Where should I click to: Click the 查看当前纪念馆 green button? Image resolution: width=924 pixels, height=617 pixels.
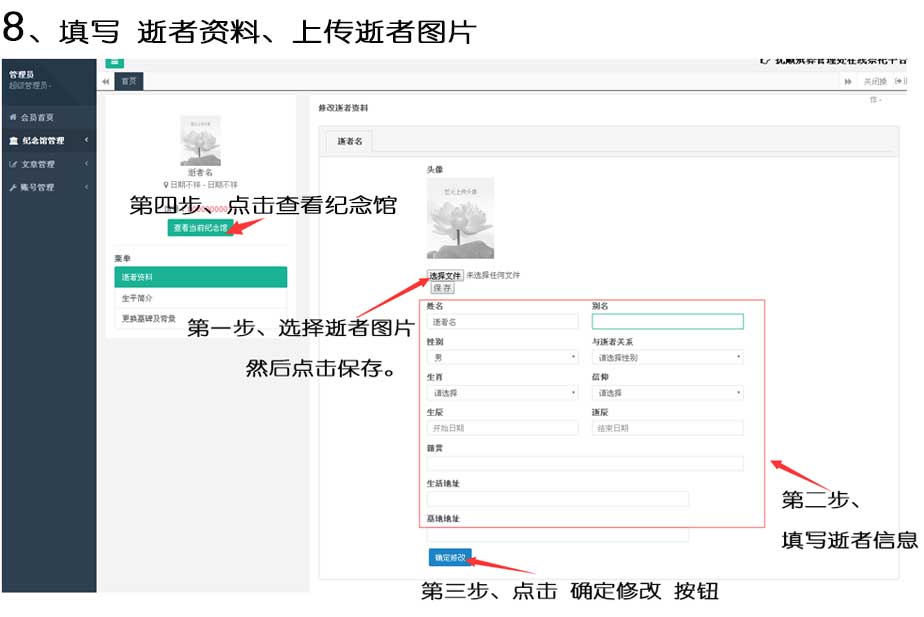tap(200, 228)
